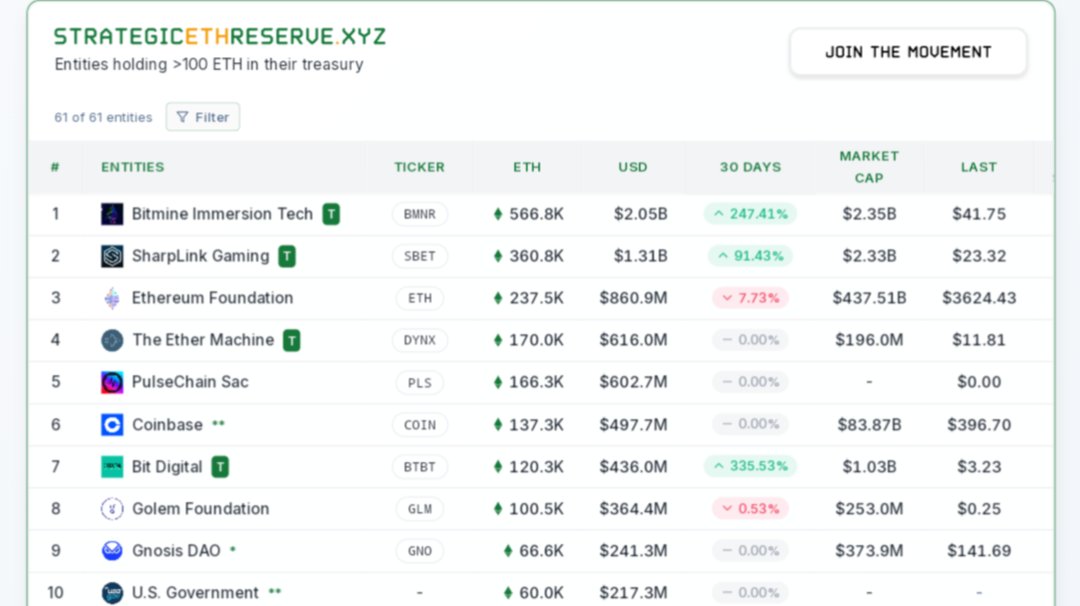Sort by the 30 Days column header

(750, 167)
